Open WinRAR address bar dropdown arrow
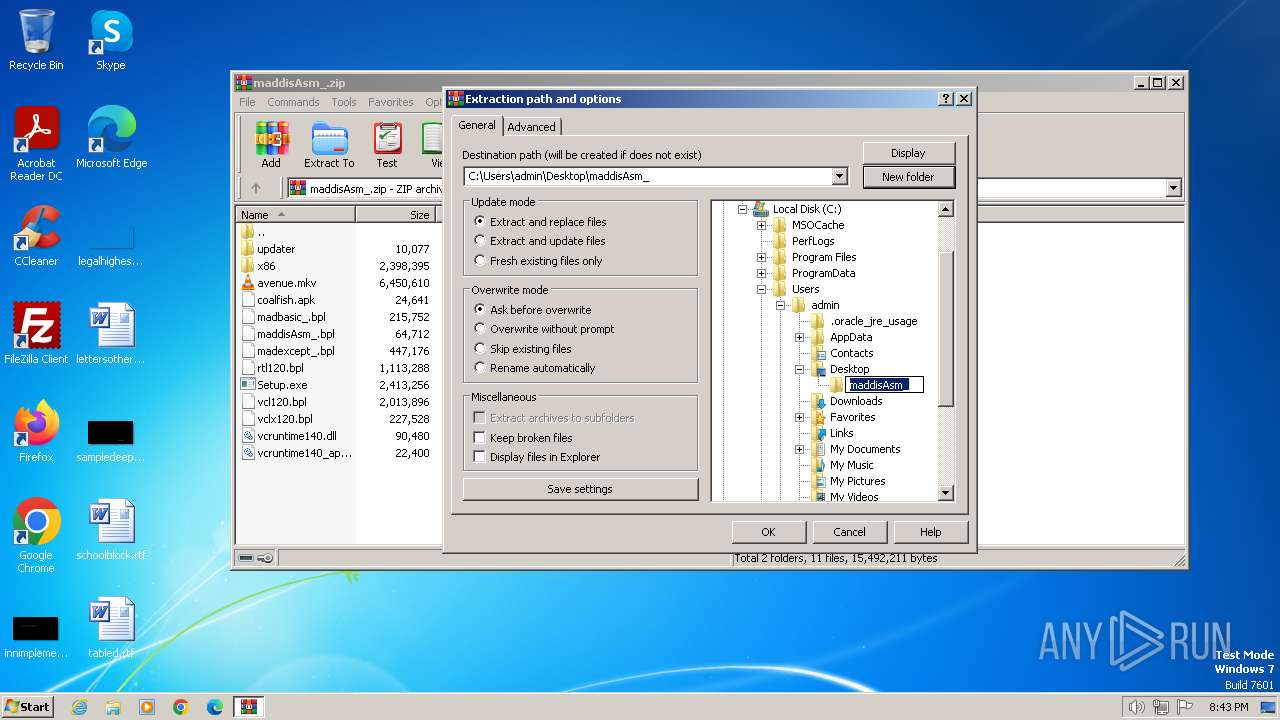The image size is (1280, 720). click(x=1173, y=188)
